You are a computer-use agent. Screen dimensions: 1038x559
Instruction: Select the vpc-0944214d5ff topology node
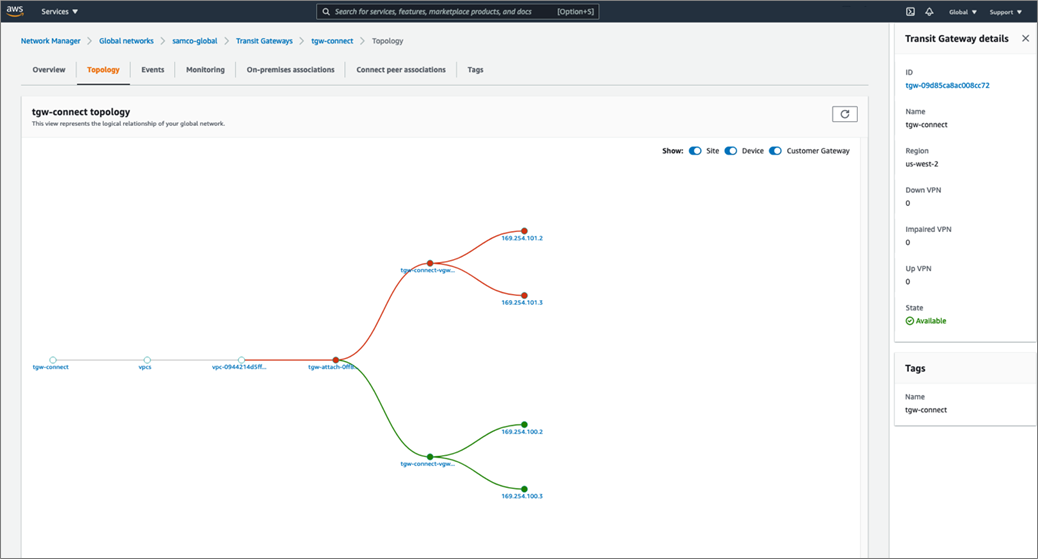pyautogui.click(x=242, y=360)
